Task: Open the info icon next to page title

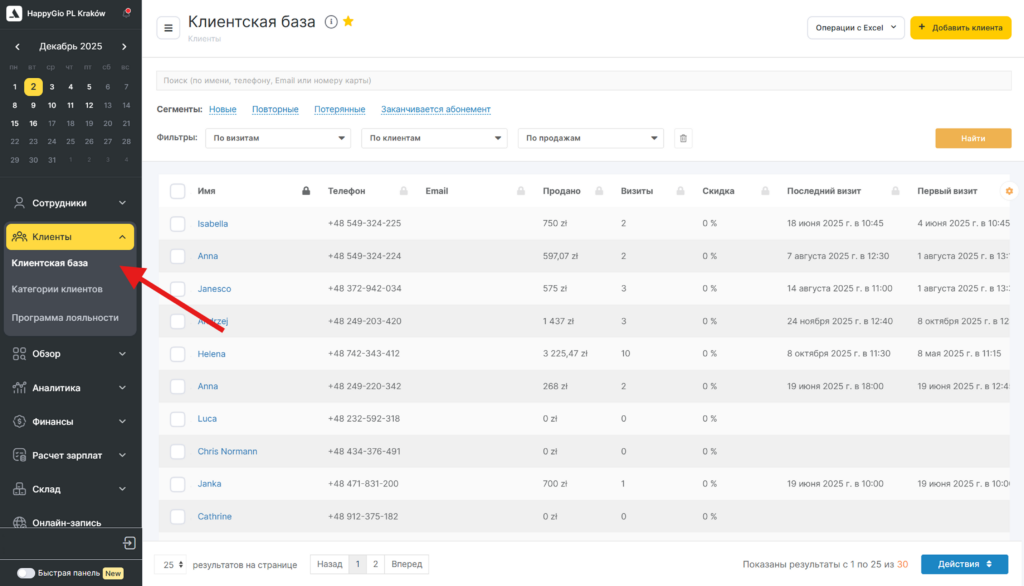Action: [331, 22]
